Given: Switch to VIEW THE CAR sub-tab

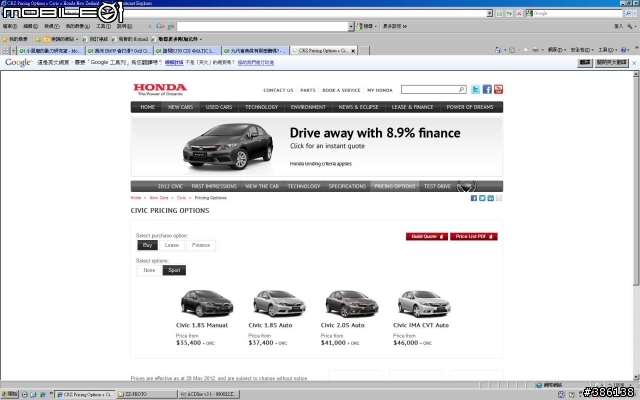Looking at the screenshot, I should [262, 186].
